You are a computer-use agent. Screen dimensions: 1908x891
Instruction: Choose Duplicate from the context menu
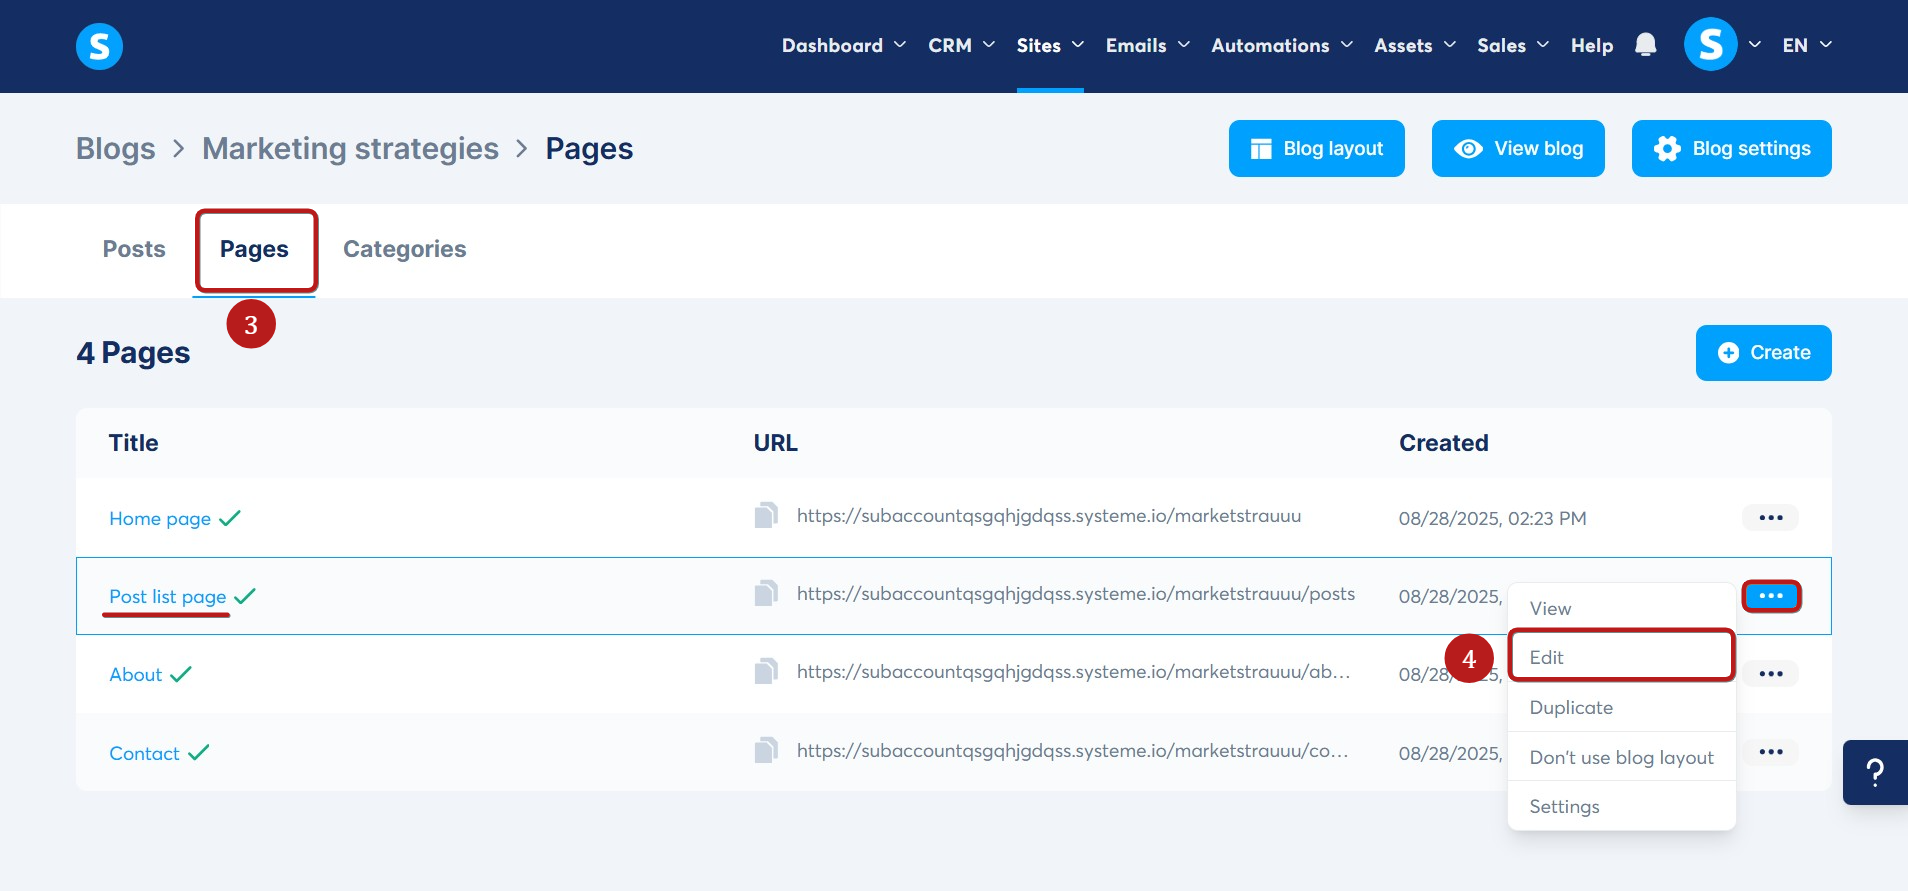1621,707
